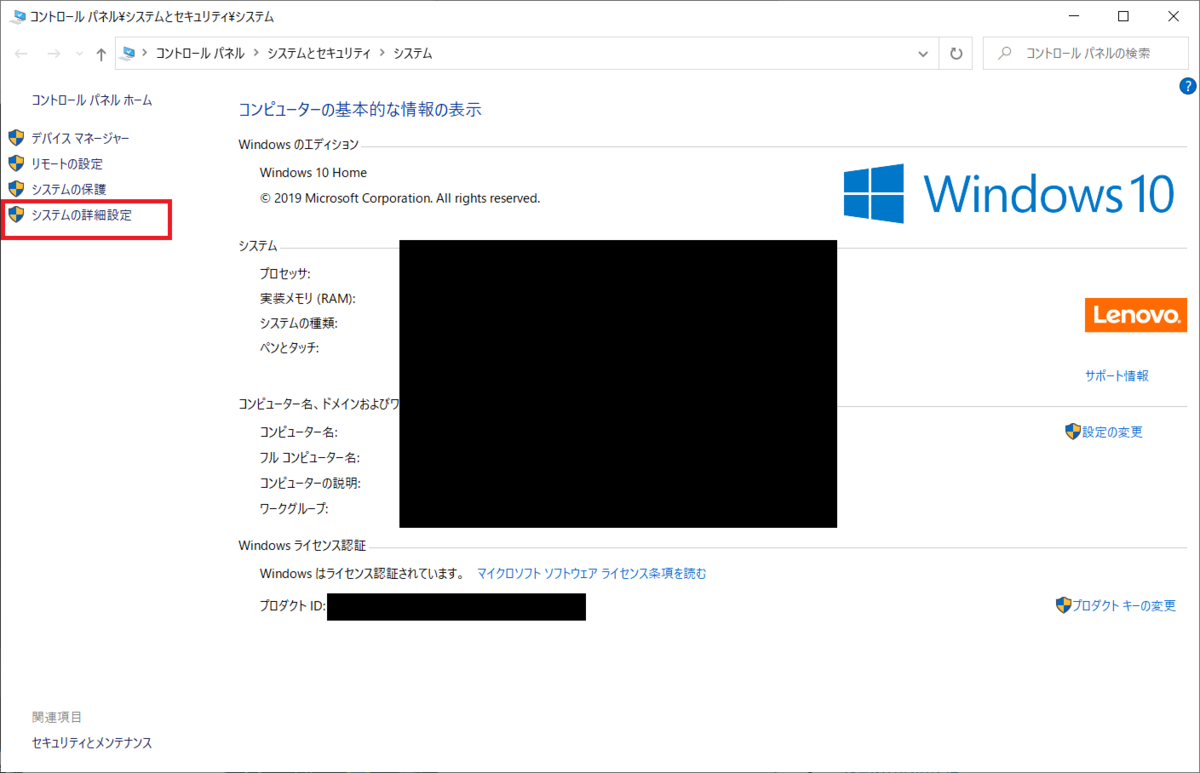Click the forward navigation arrow

(54, 54)
